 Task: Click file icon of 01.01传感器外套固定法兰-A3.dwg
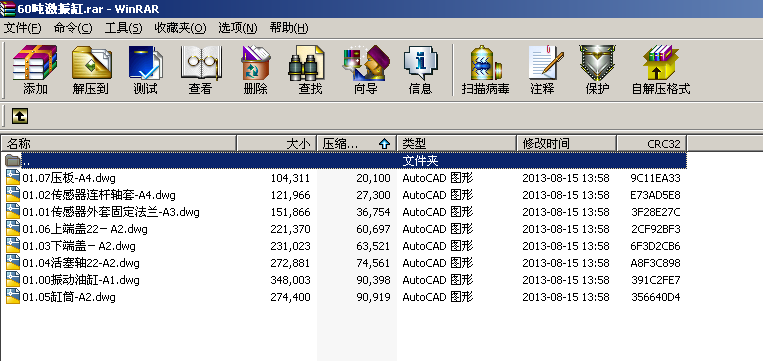13,212
